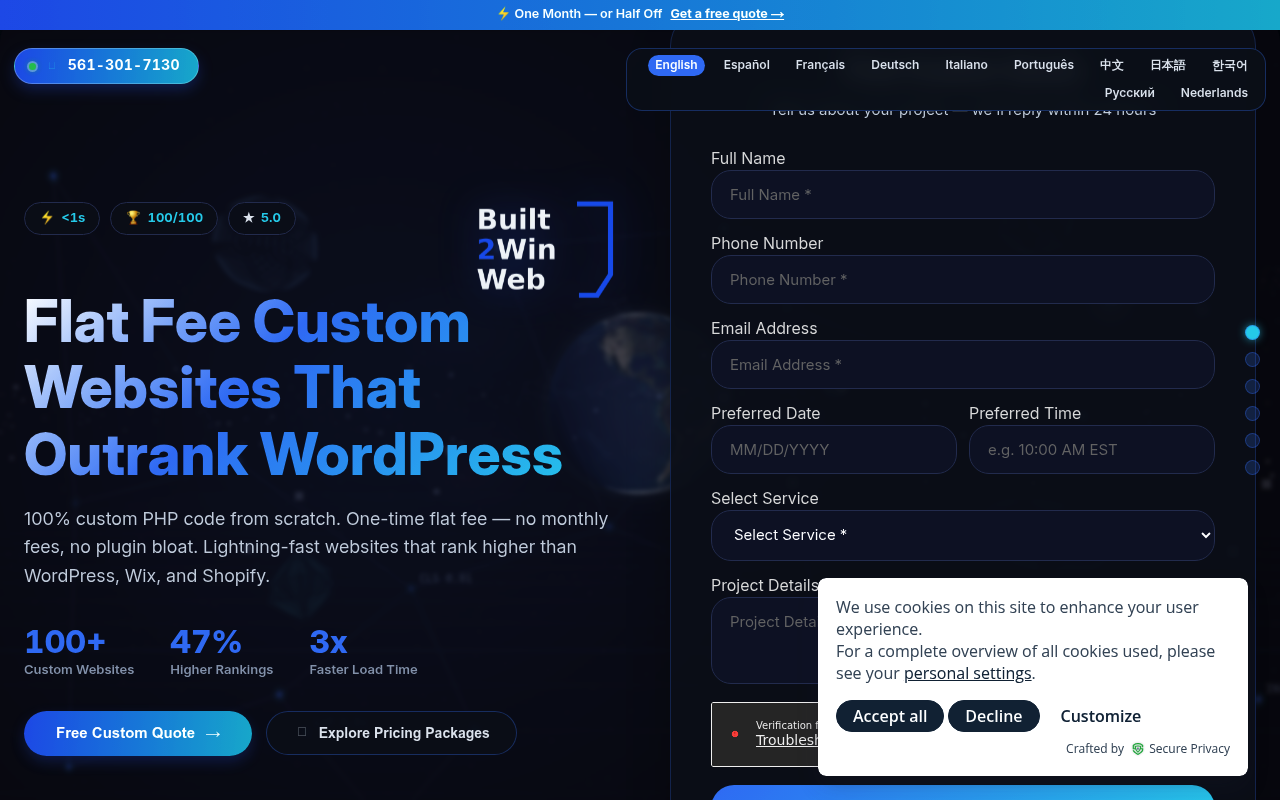
Task: Switch language to 한국어
Action: tap(1230, 65)
